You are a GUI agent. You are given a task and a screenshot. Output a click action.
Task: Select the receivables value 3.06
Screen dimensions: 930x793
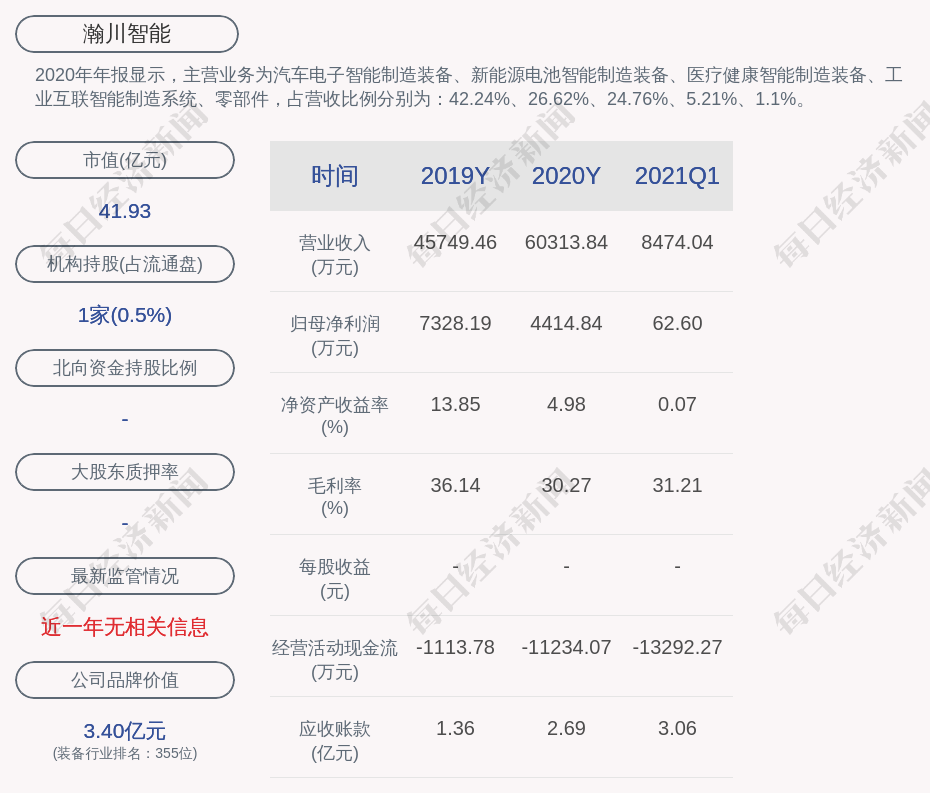pos(677,728)
